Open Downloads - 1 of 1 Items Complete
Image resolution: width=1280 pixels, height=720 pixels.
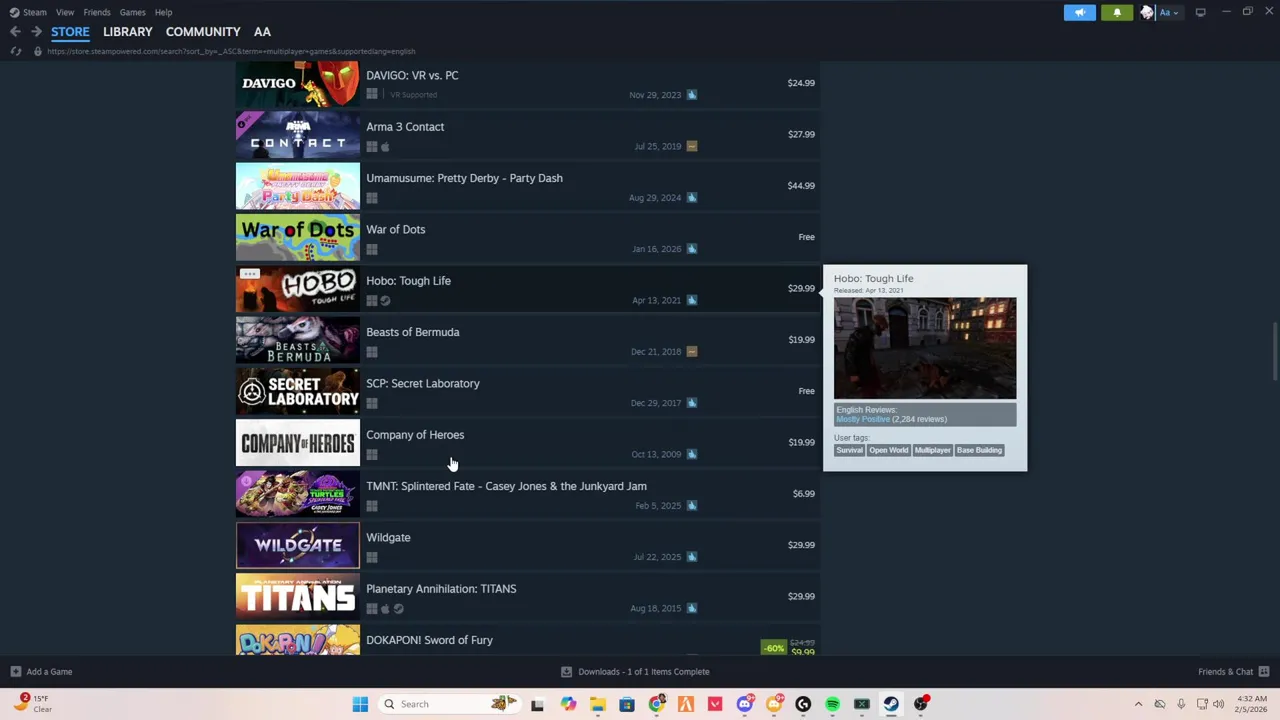pyautogui.click(x=635, y=672)
